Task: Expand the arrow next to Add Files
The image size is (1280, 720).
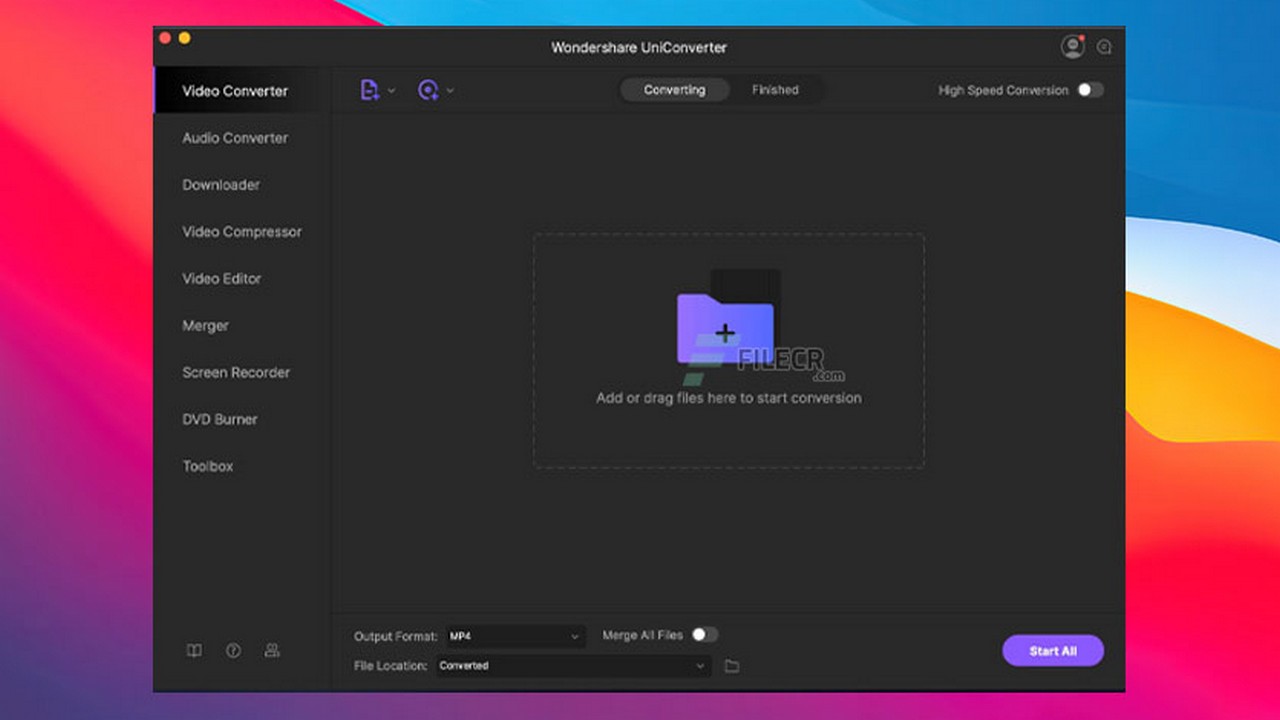Action: coord(392,91)
